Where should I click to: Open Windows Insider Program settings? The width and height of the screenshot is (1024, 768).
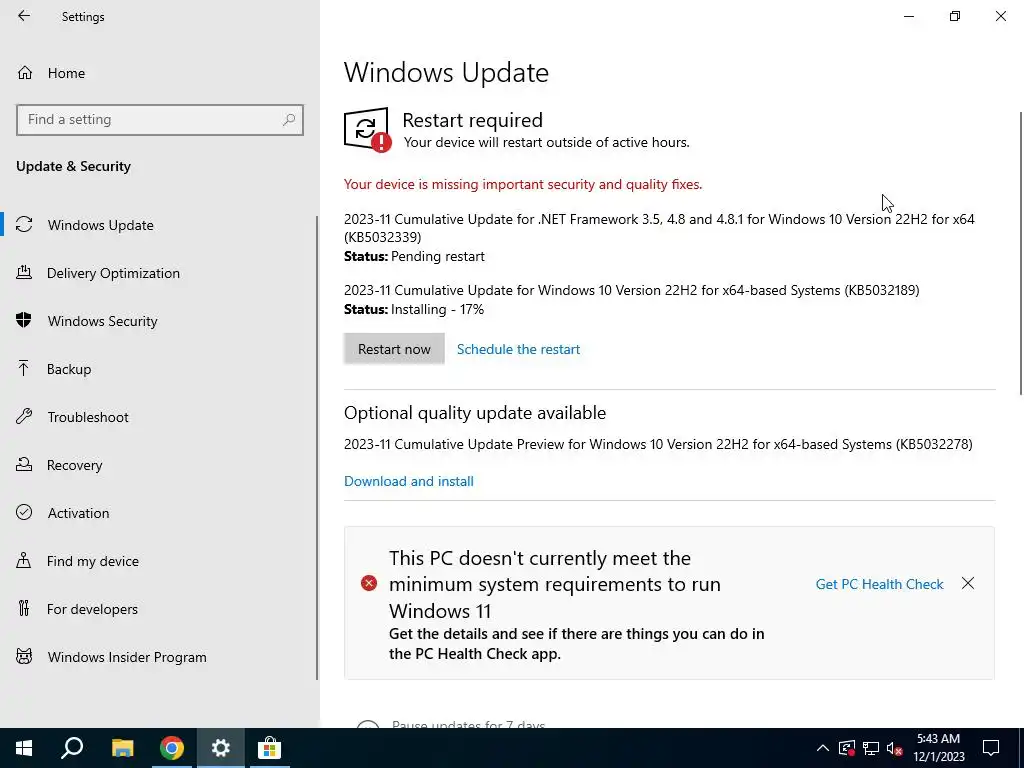[127, 657]
